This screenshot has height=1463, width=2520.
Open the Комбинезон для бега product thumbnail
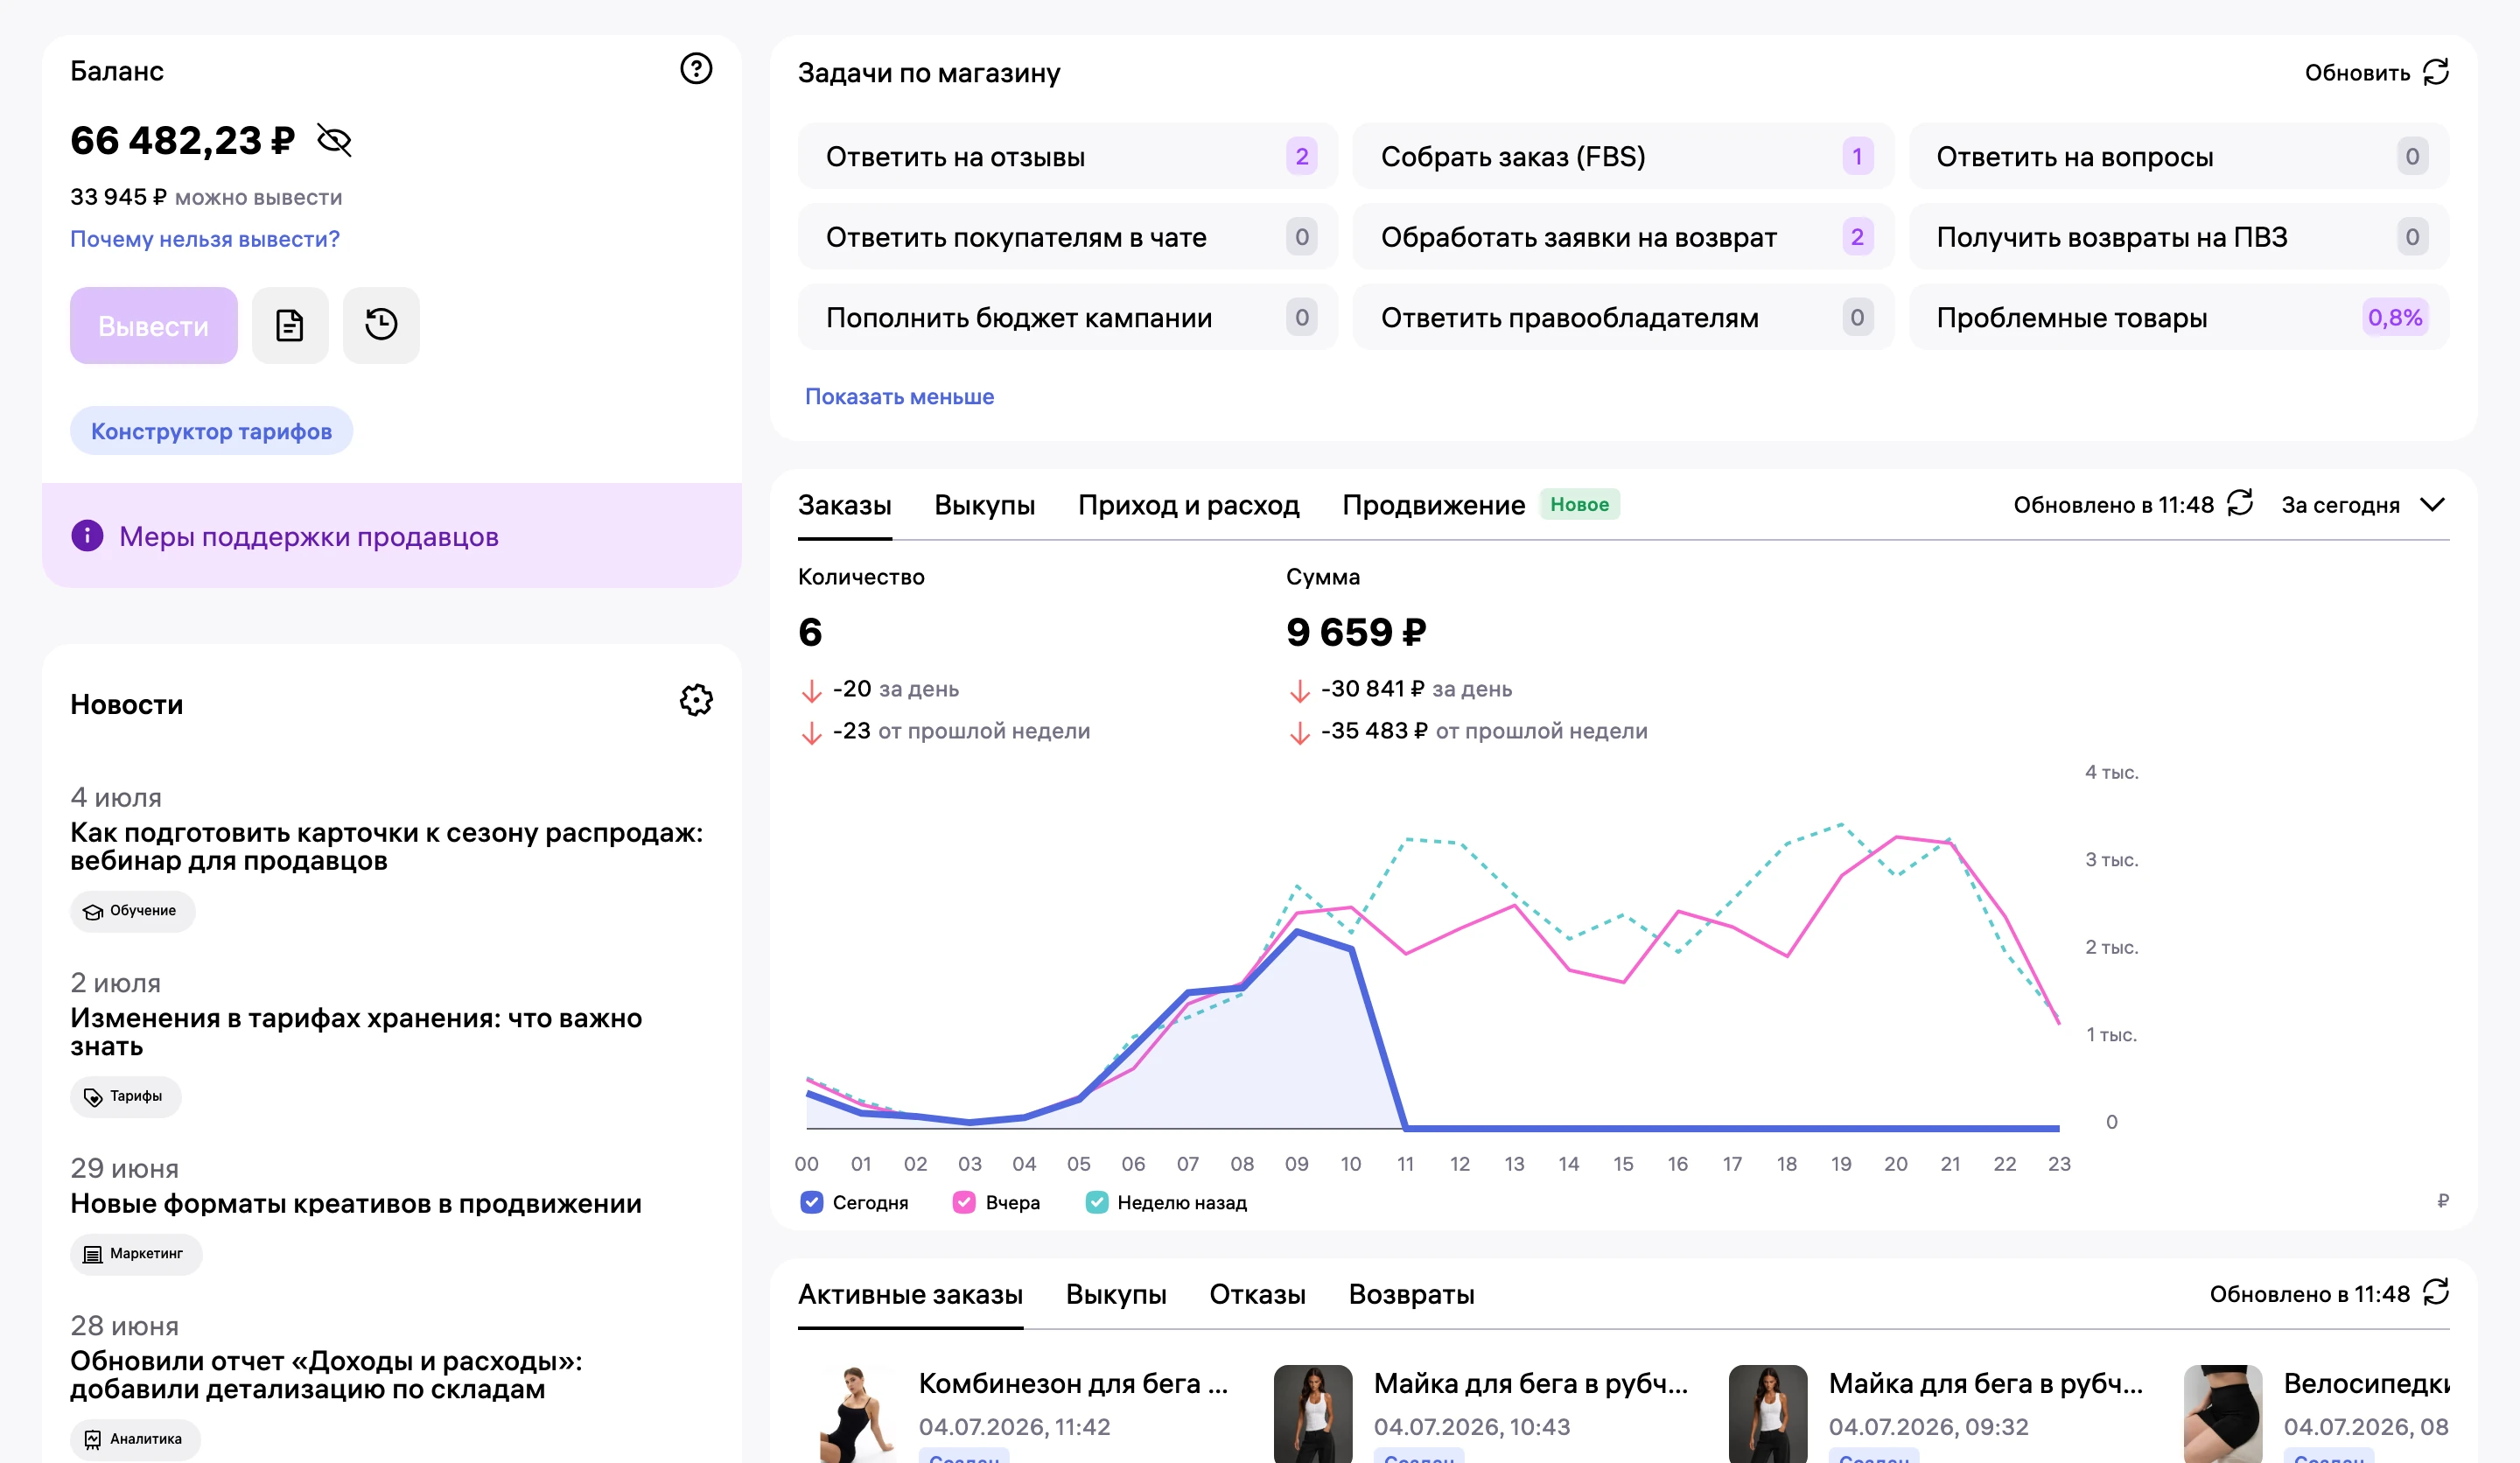(857, 1413)
